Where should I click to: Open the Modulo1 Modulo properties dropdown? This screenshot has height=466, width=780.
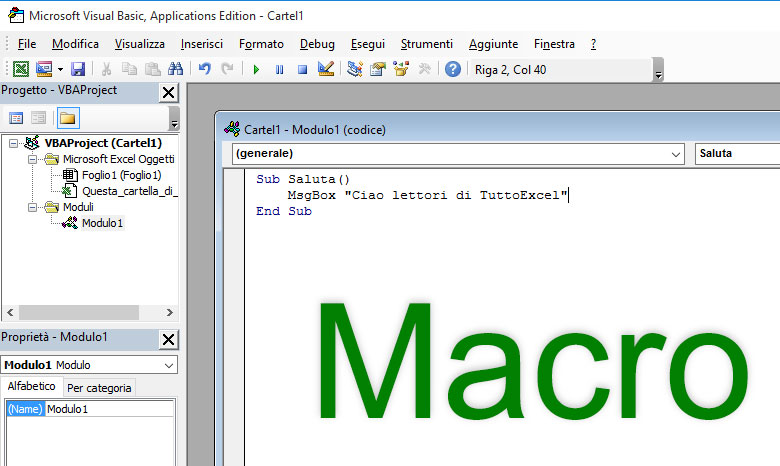point(89,365)
